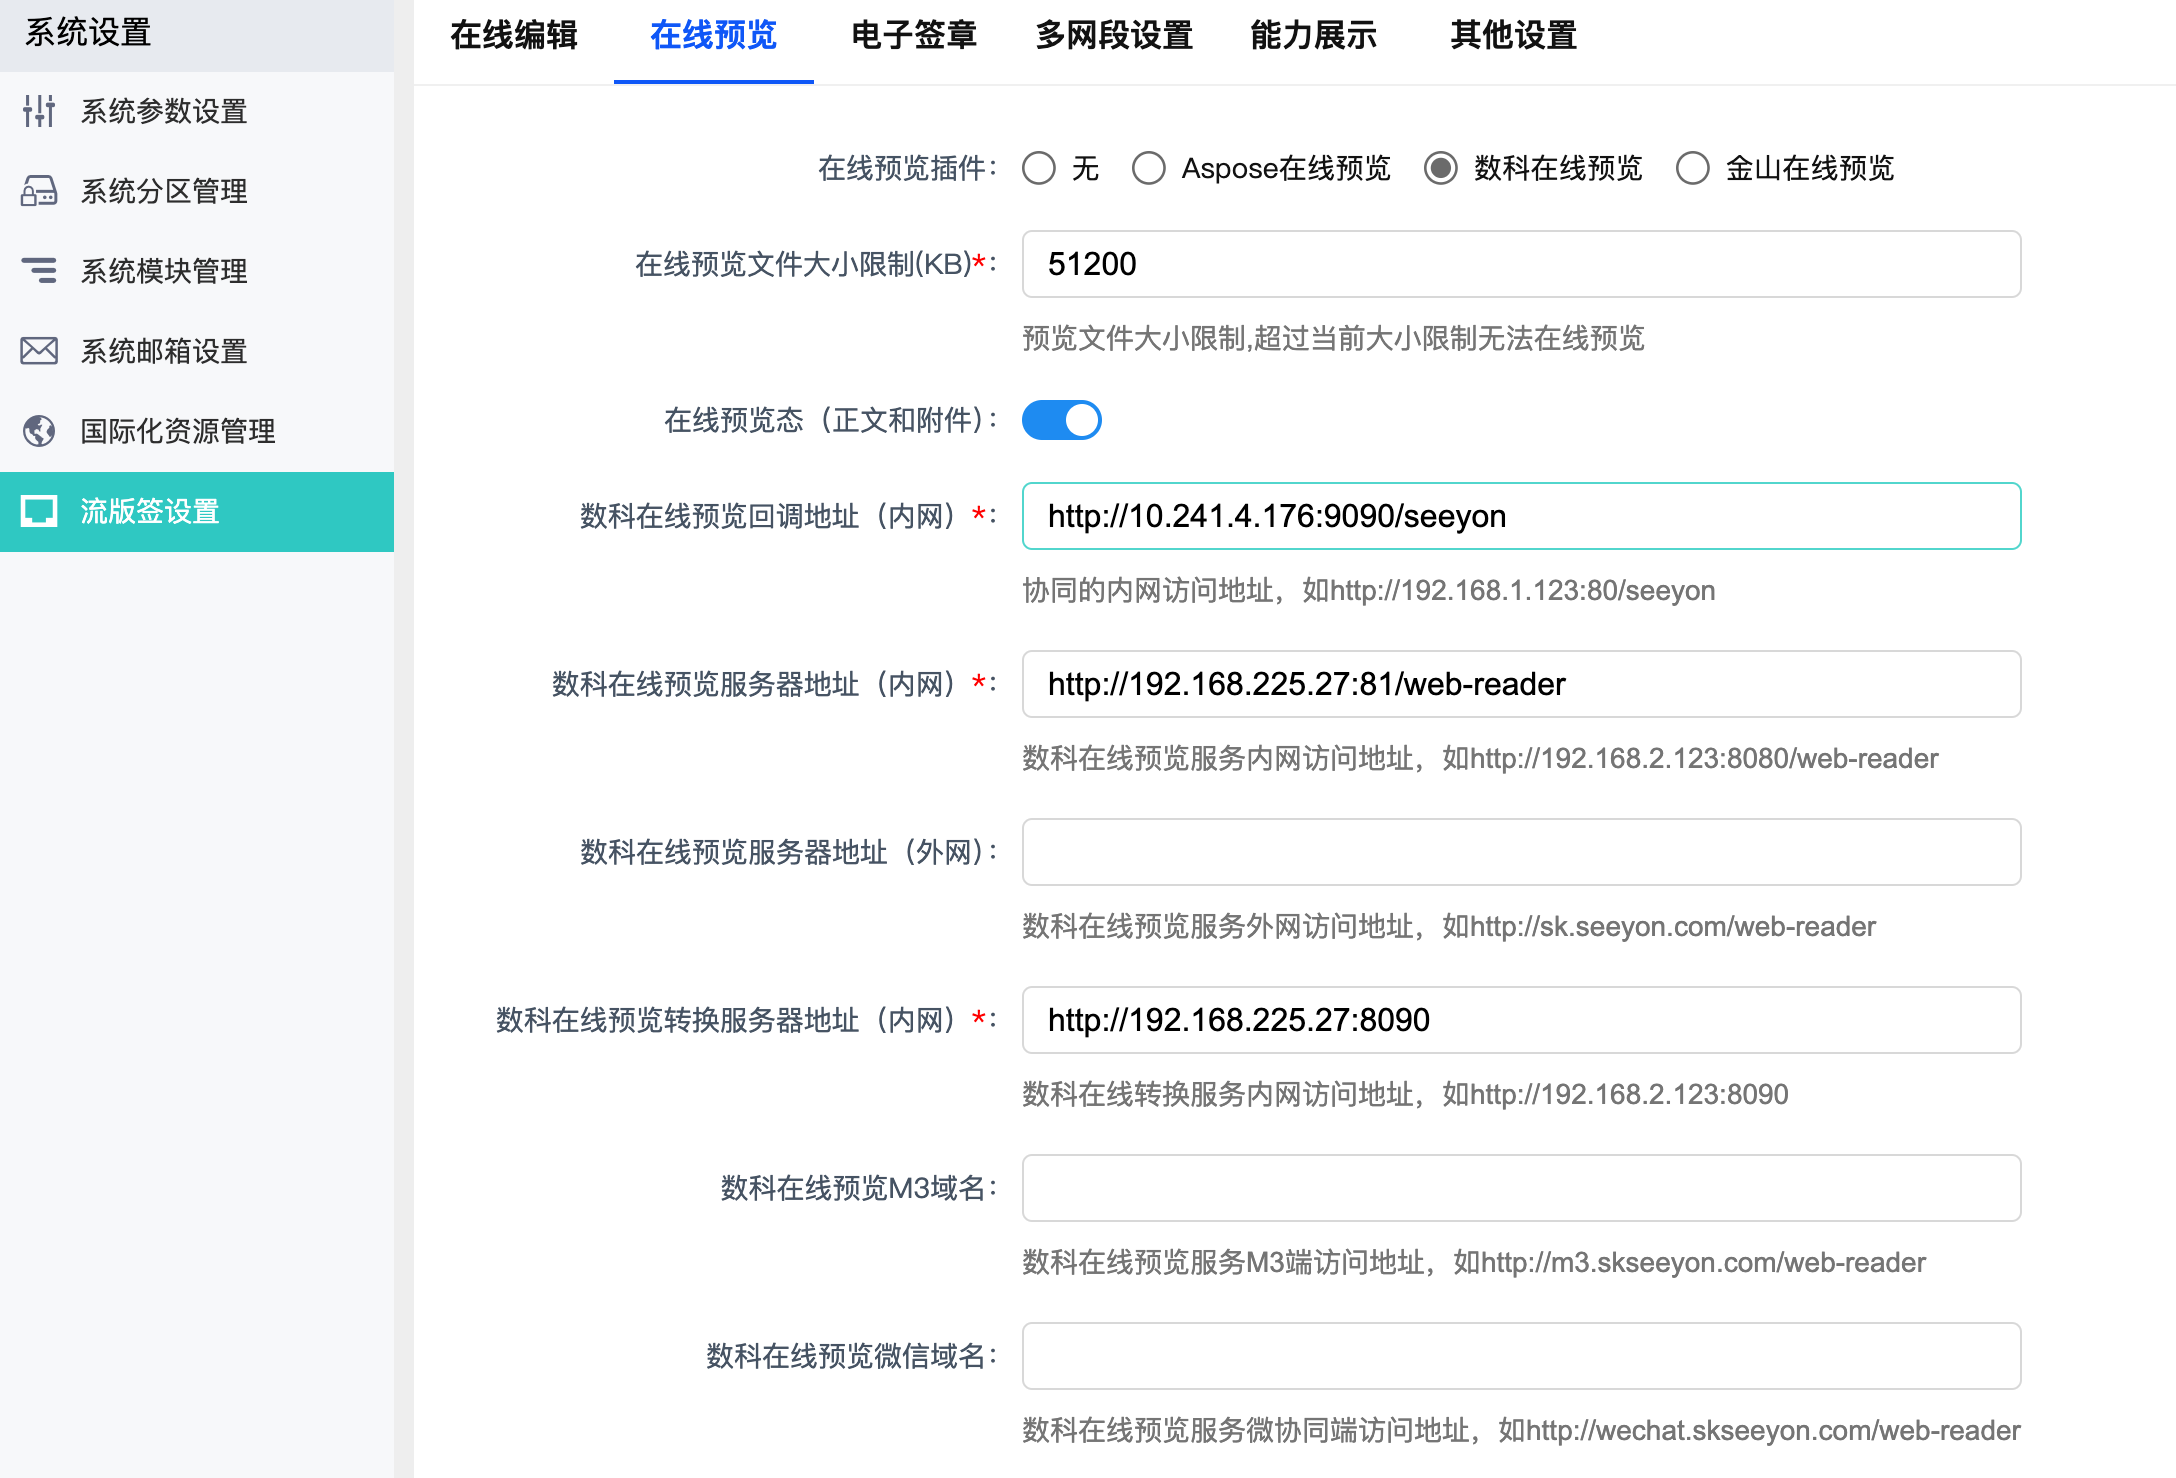This screenshot has width=2176, height=1478.
Task: Click the sliders icon for 系统参数设置
Action: 39,111
